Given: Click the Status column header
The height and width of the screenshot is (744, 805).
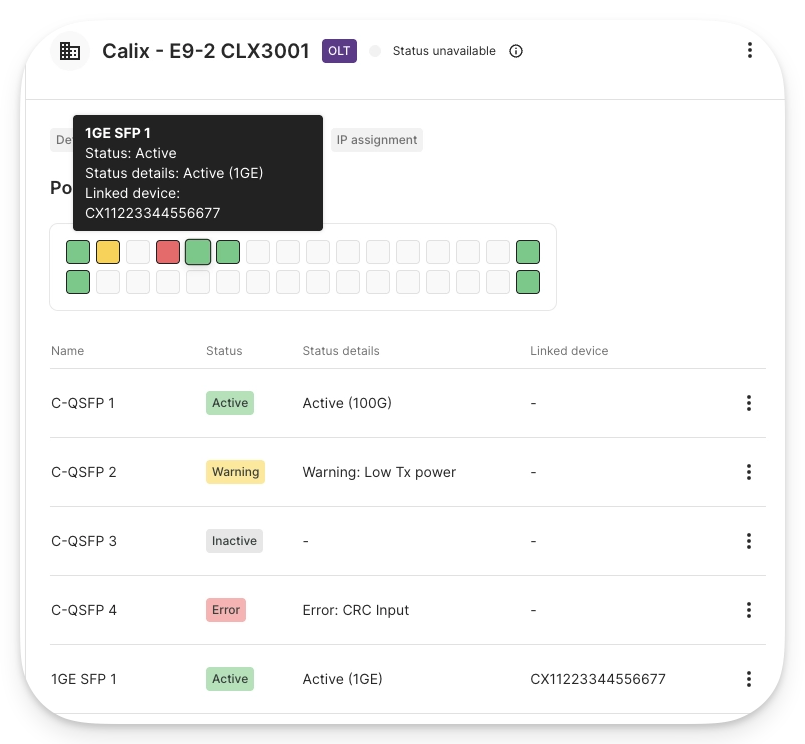Looking at the screenshot, I should 224,351.
